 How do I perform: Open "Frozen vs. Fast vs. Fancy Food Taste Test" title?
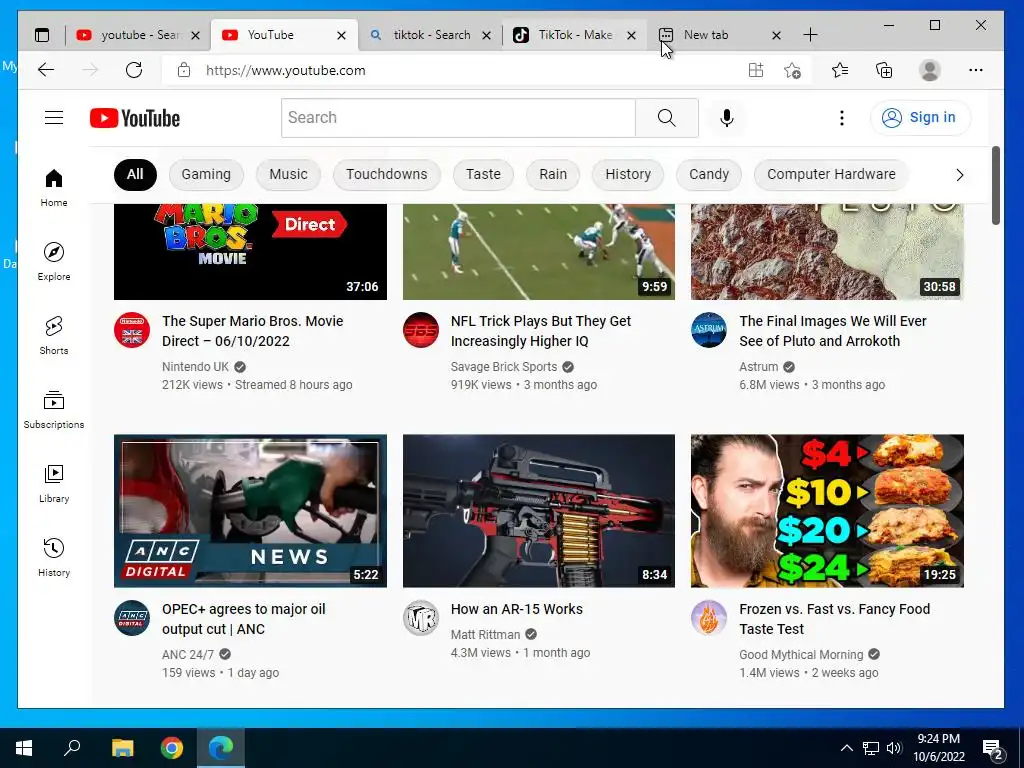835,619
